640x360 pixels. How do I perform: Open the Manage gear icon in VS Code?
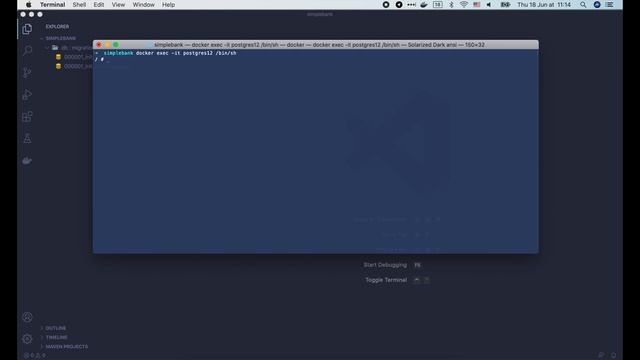pos(27,339)
